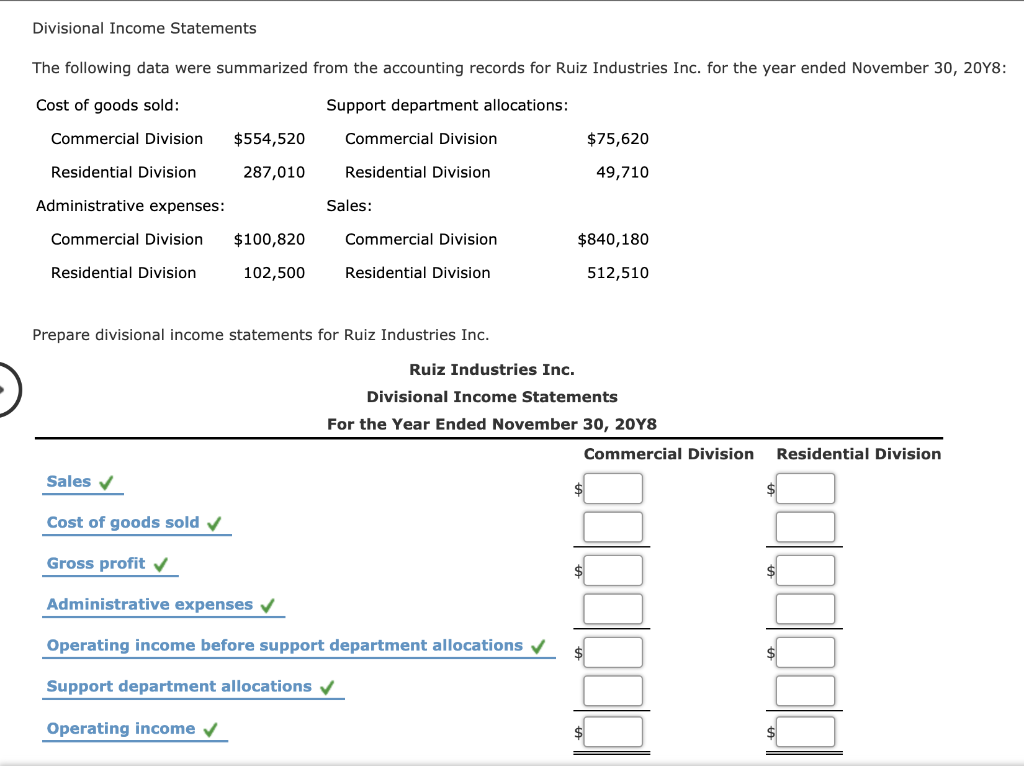Click the Residential Division Administrative expenses field

(x=805, y=608)
